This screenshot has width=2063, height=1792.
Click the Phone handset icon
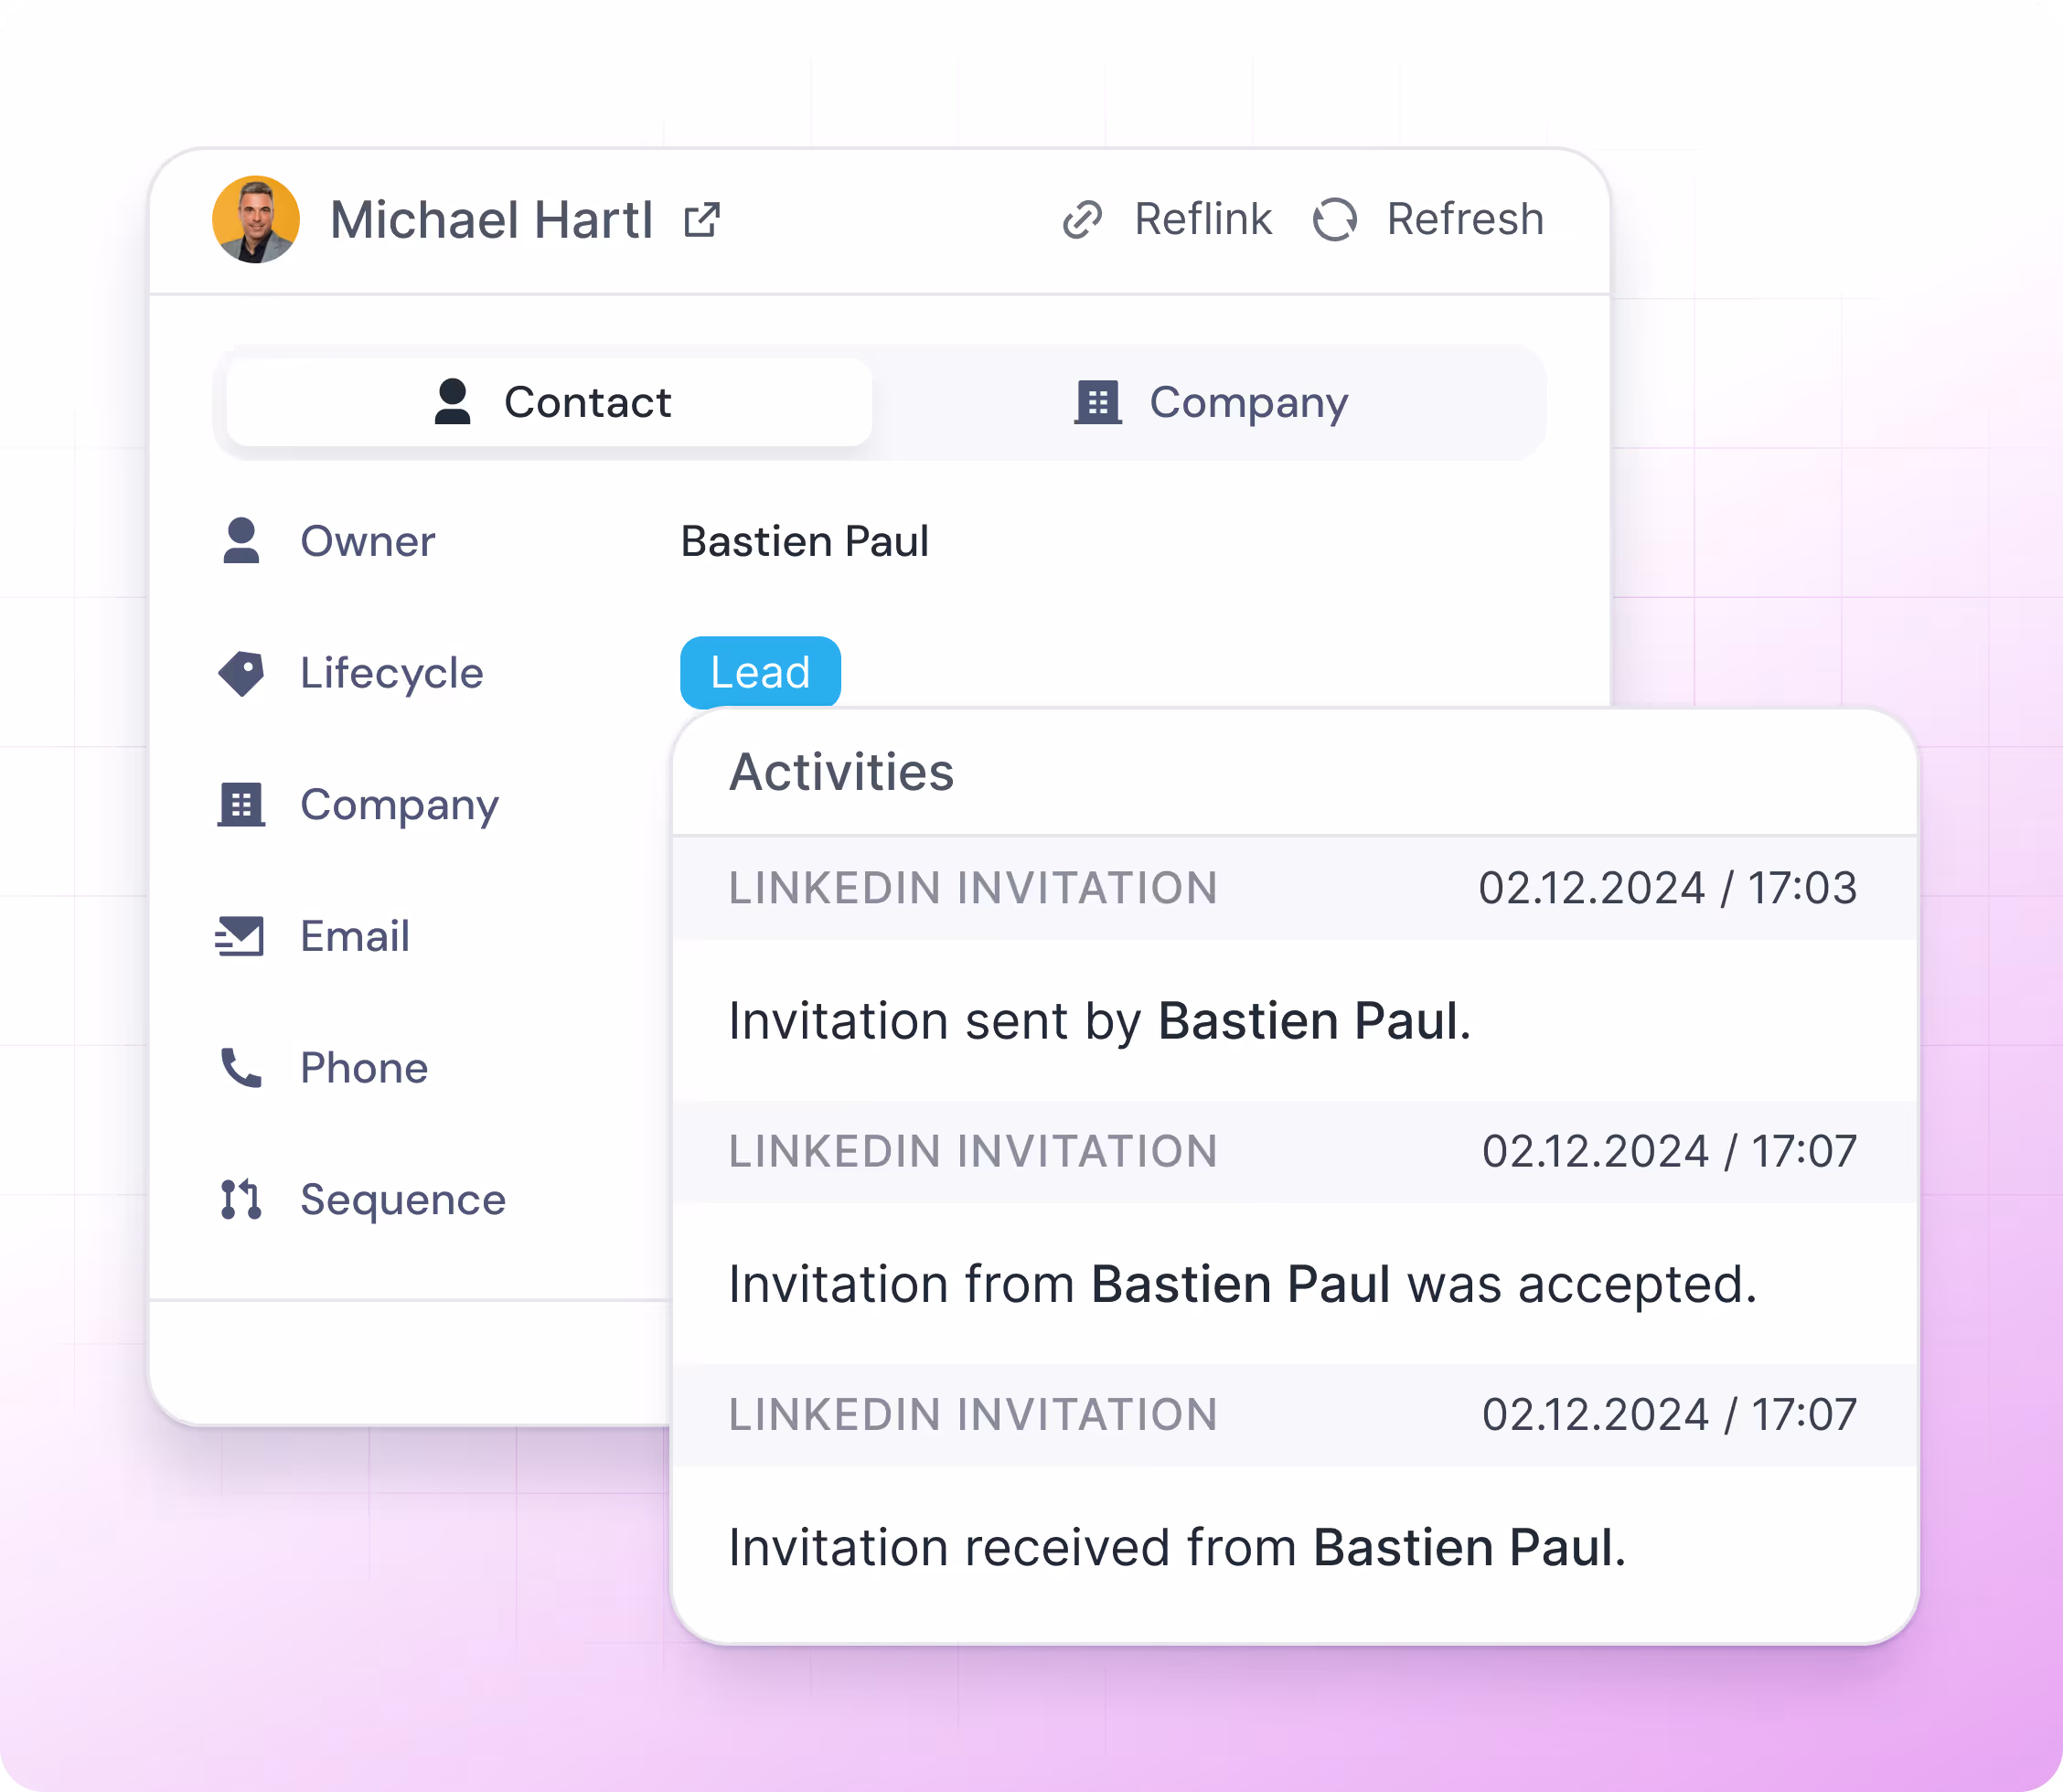coord(241,1068)
